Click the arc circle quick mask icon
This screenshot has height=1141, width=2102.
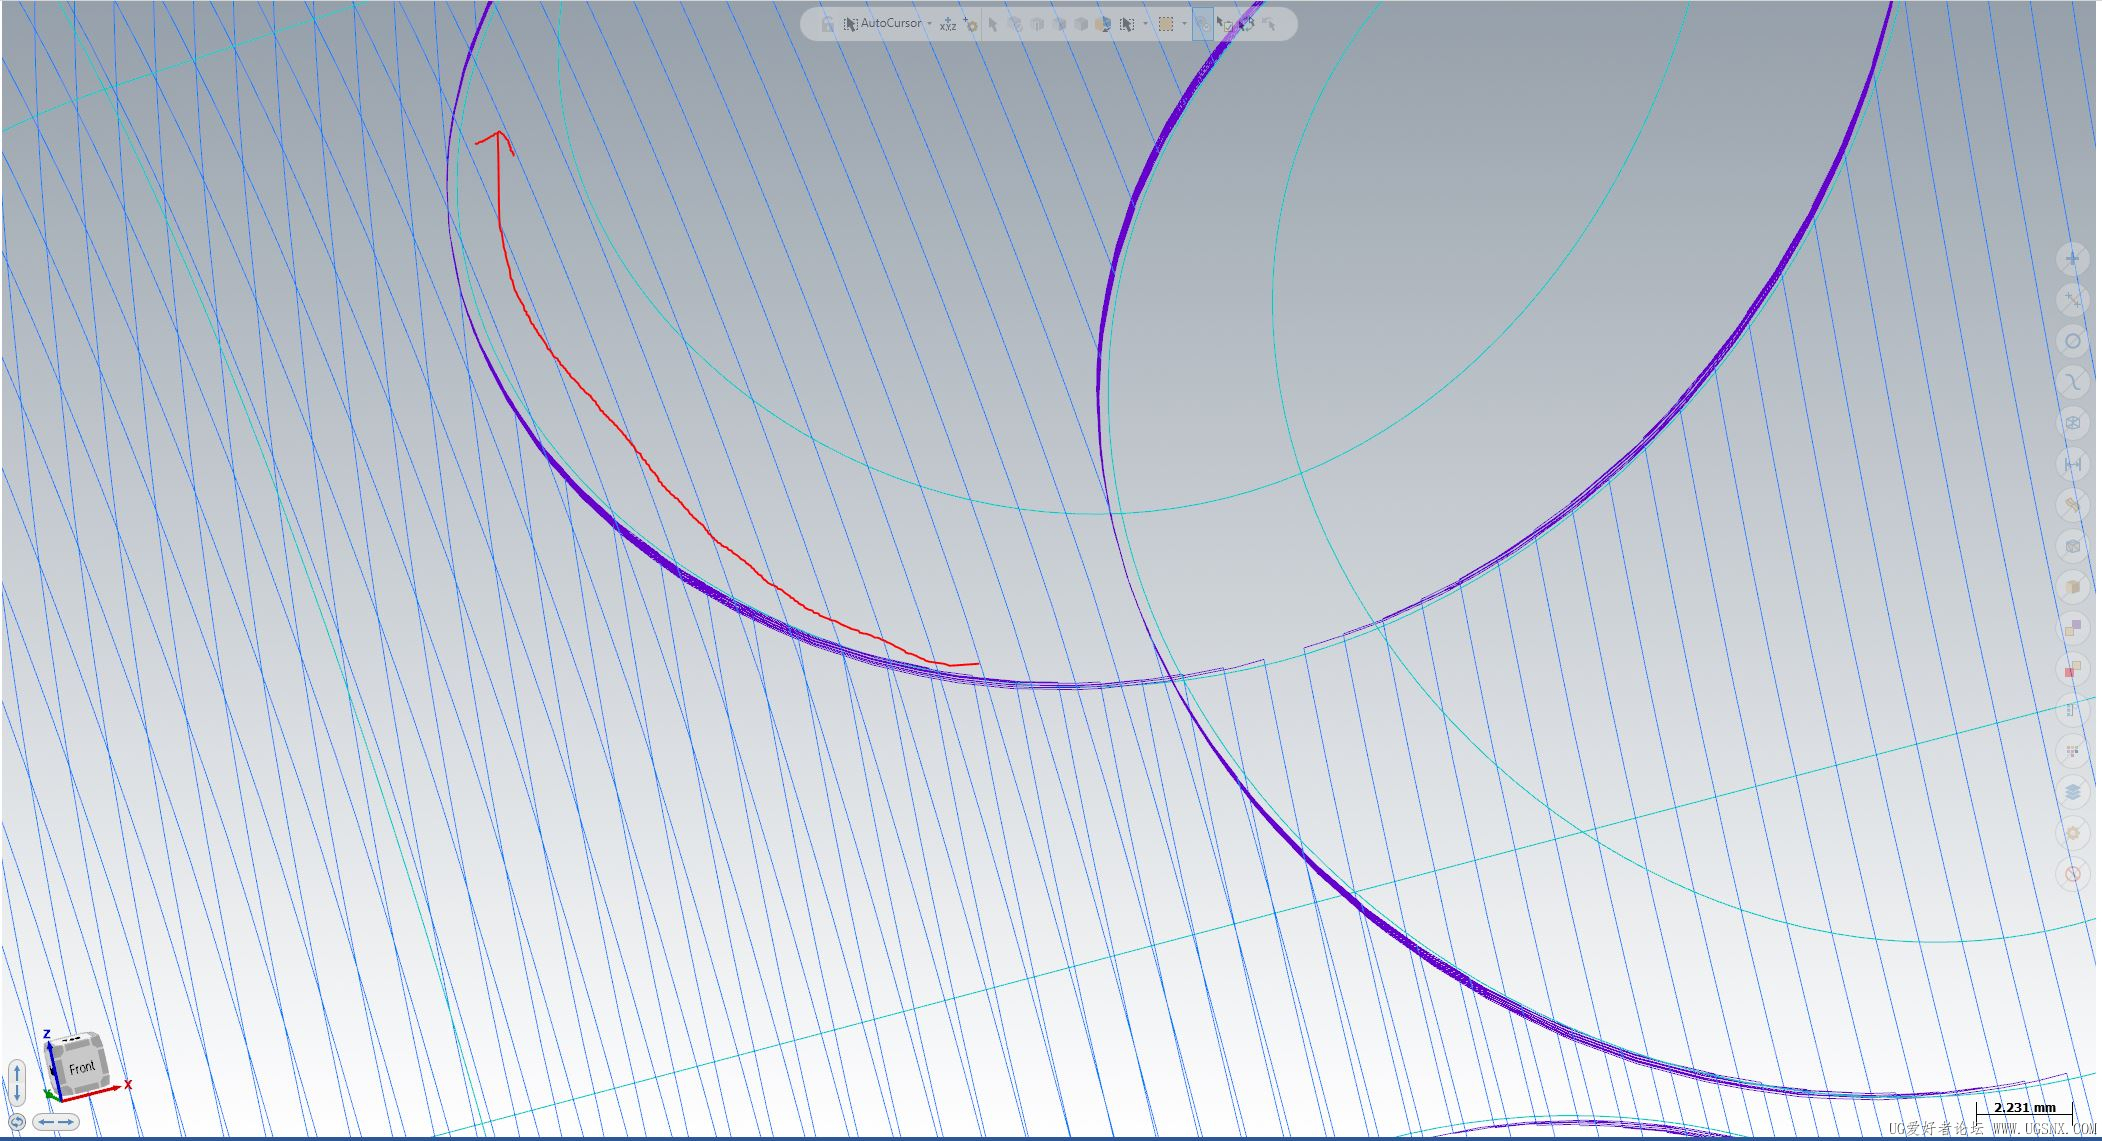point(2072,341)
